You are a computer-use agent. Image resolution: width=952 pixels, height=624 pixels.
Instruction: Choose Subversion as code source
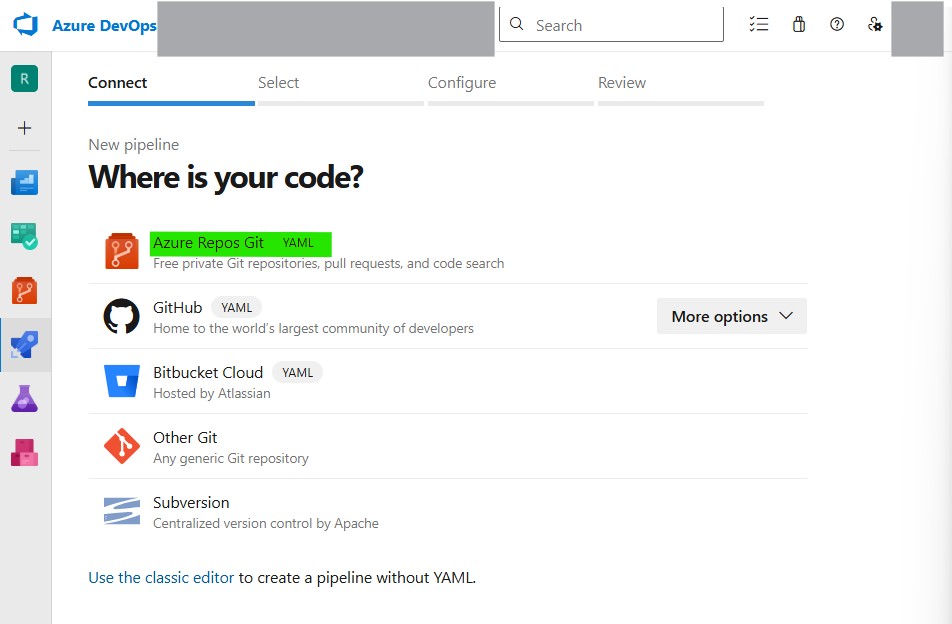tap(448, 511)
